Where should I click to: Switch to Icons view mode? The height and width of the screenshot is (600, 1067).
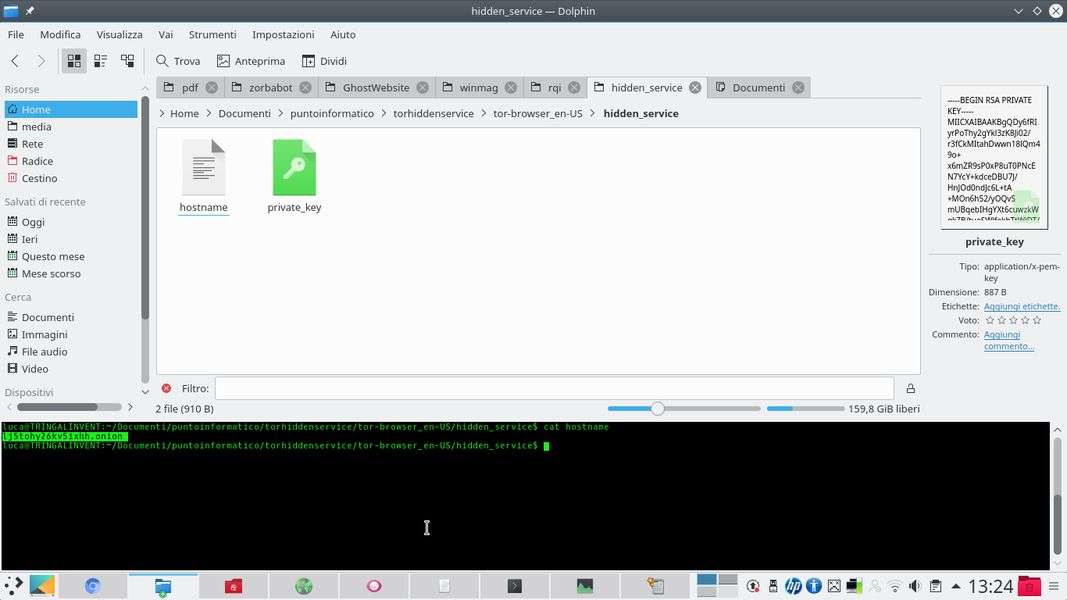(74, 61)
